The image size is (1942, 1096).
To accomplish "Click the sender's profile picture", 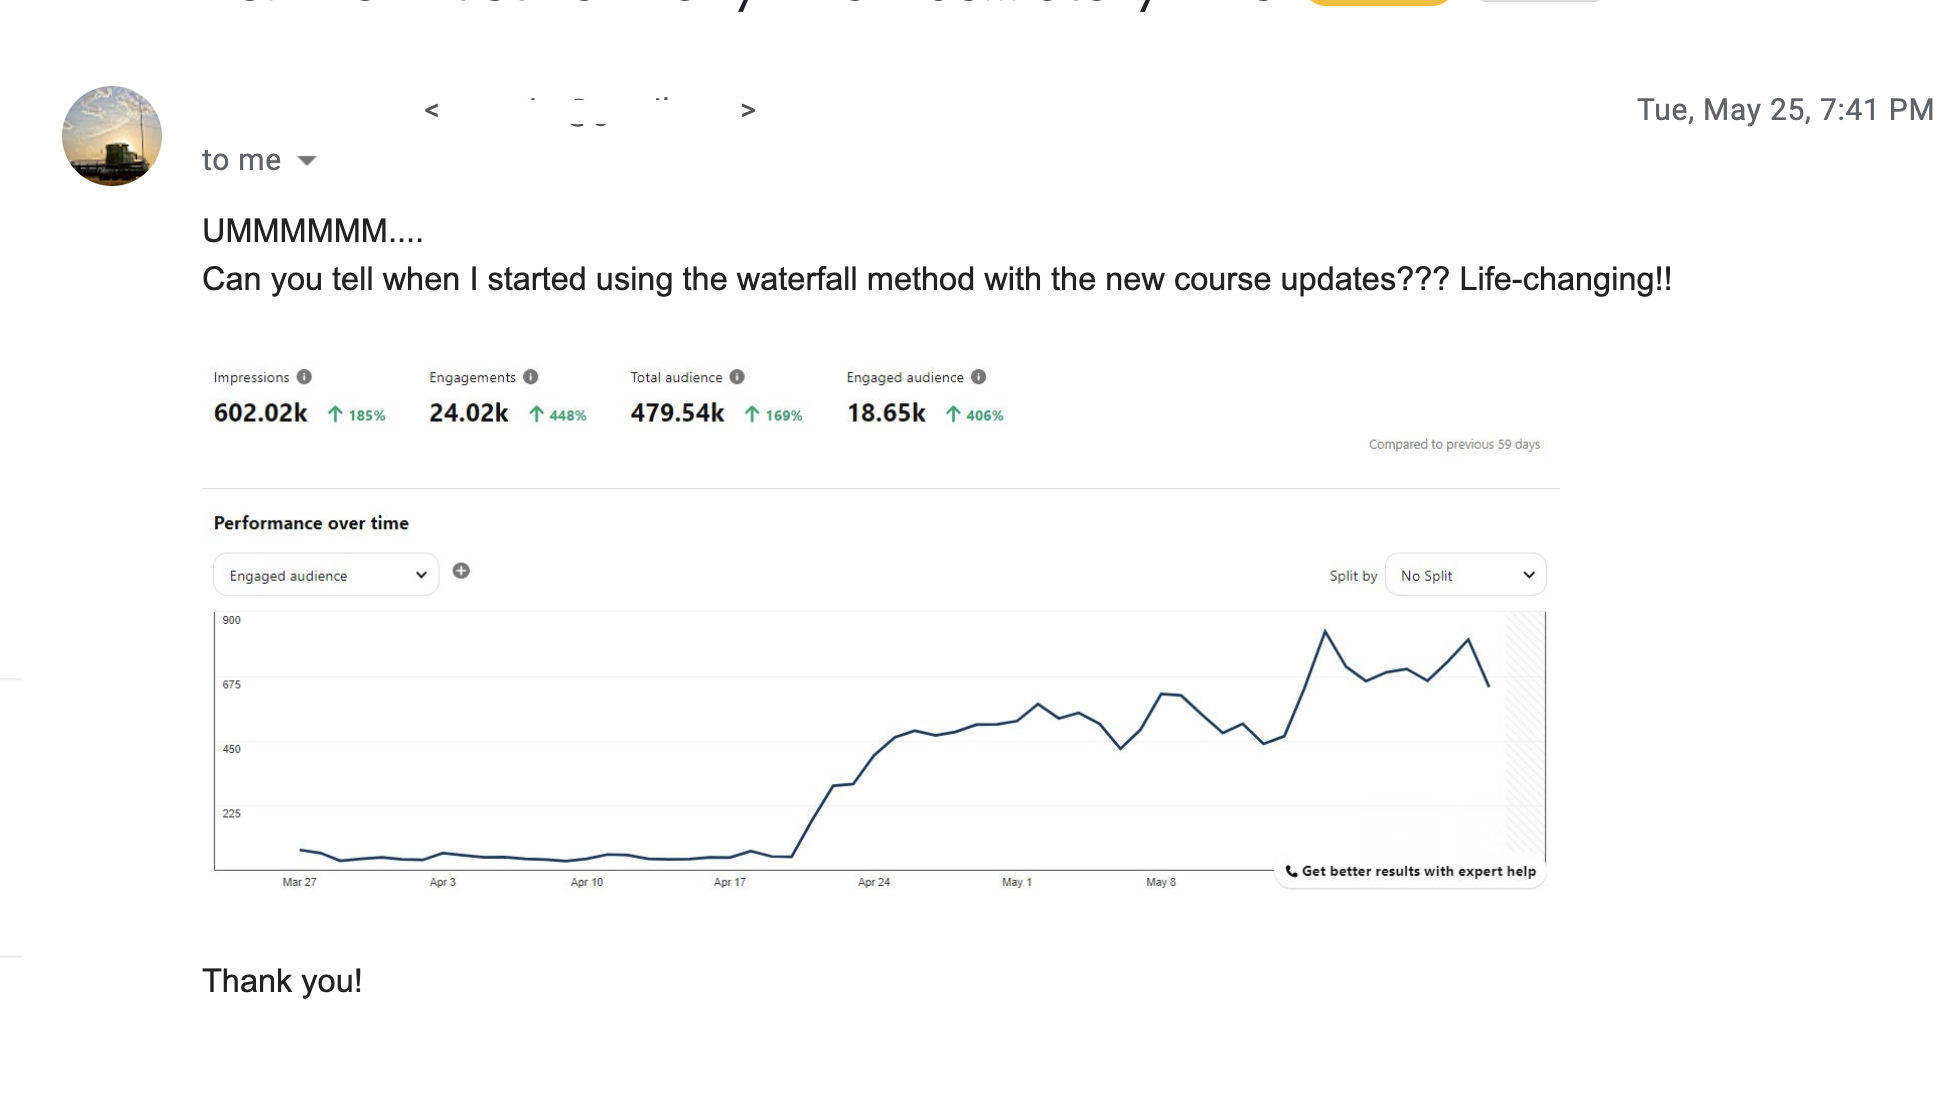I will pos(112,136).
